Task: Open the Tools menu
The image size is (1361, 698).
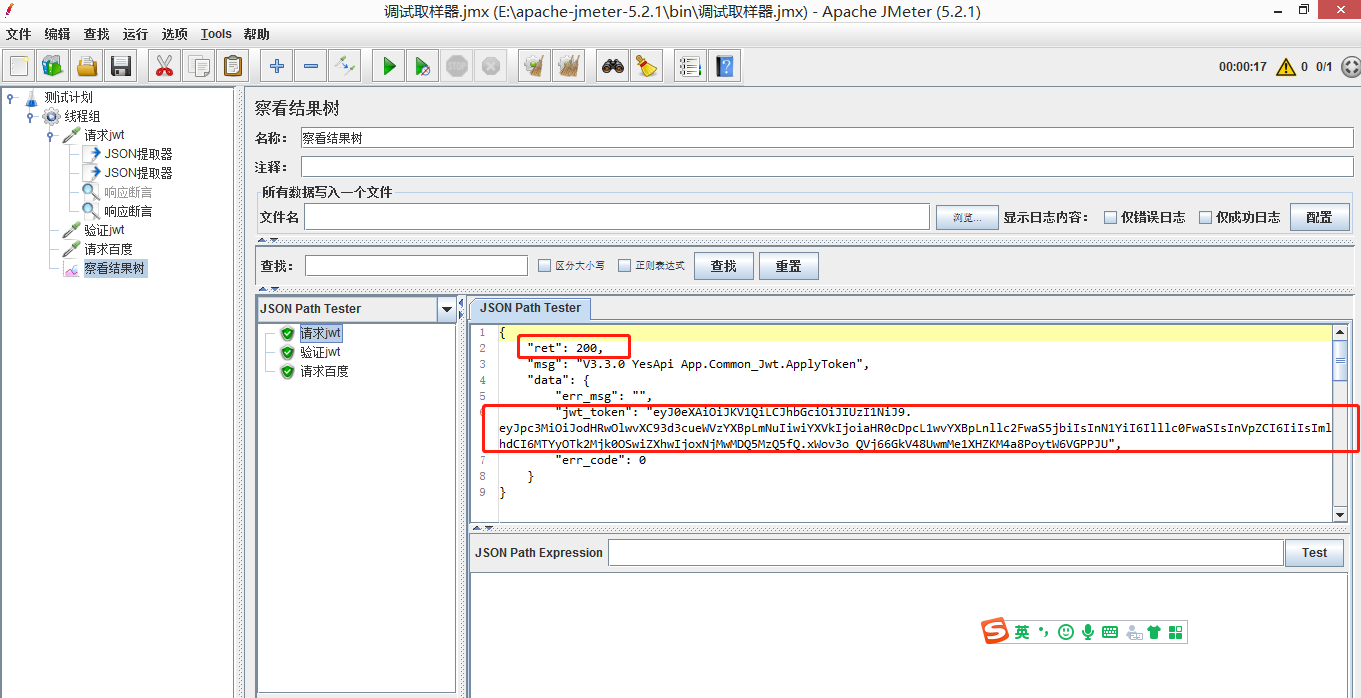Action: (x=216, y=34)
